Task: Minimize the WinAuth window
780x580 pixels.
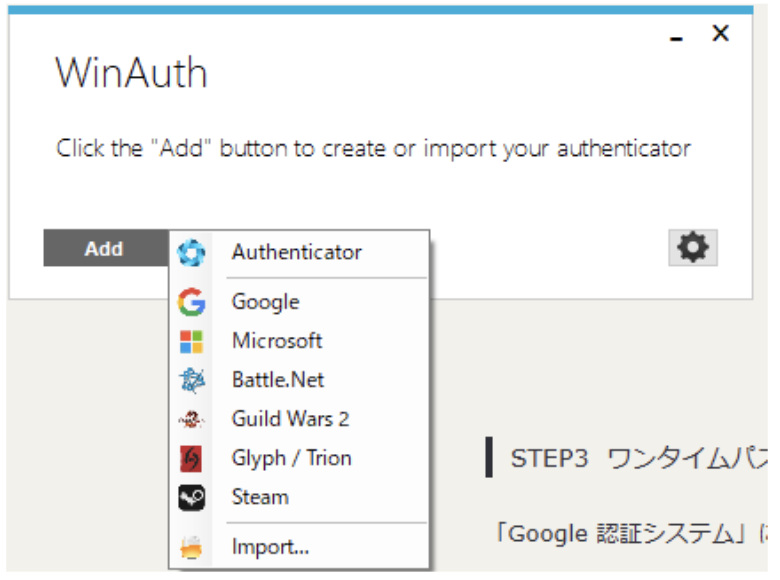Action: tap(676, 38)
